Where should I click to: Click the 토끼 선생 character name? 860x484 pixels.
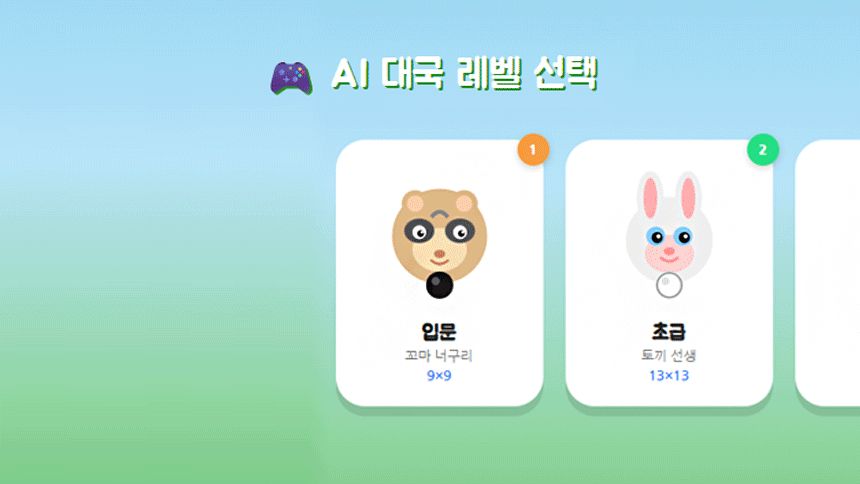tap(669, 356)
